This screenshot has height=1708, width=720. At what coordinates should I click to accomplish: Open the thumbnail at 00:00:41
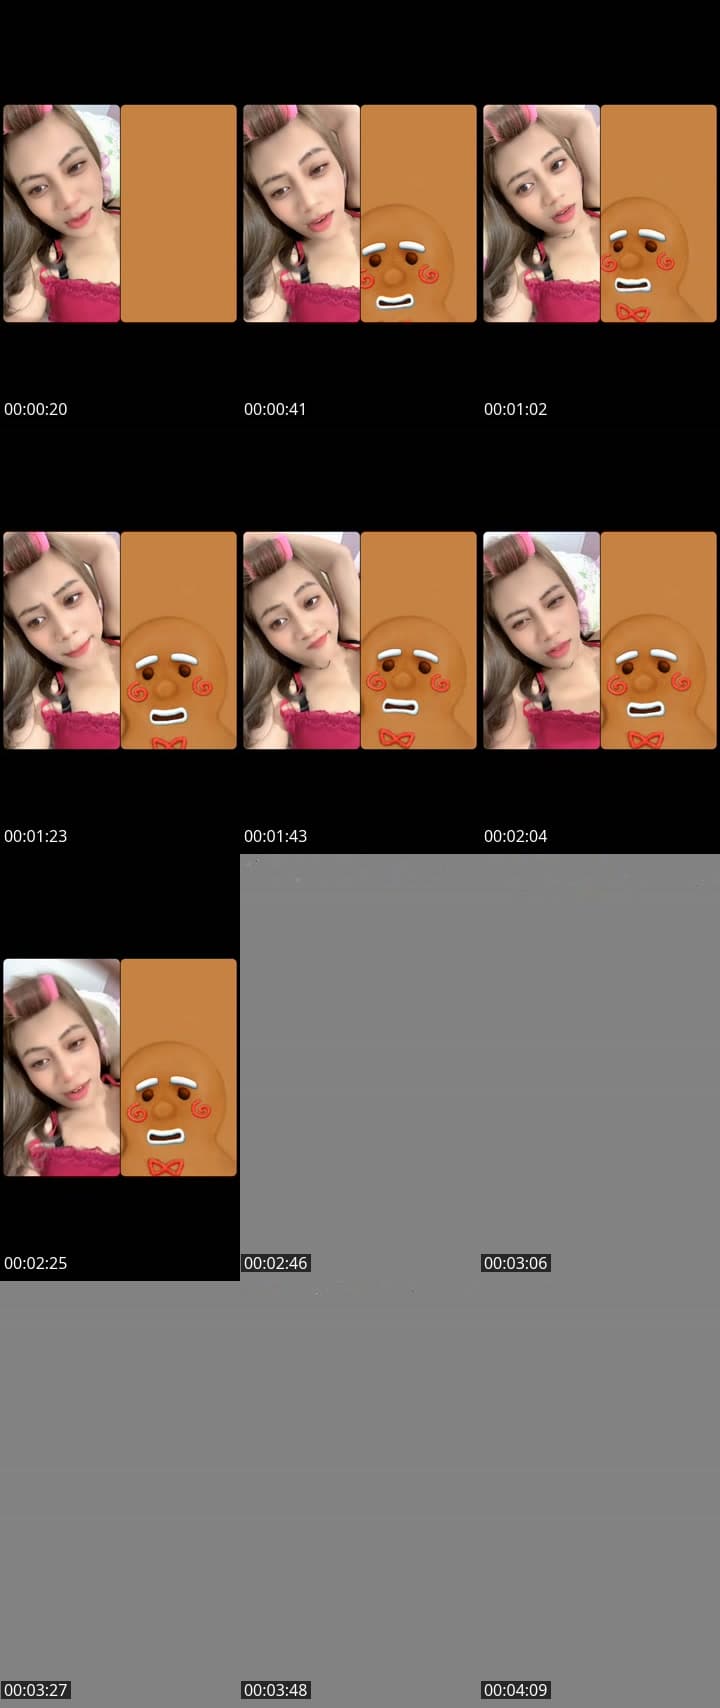[x=360, y=213]
